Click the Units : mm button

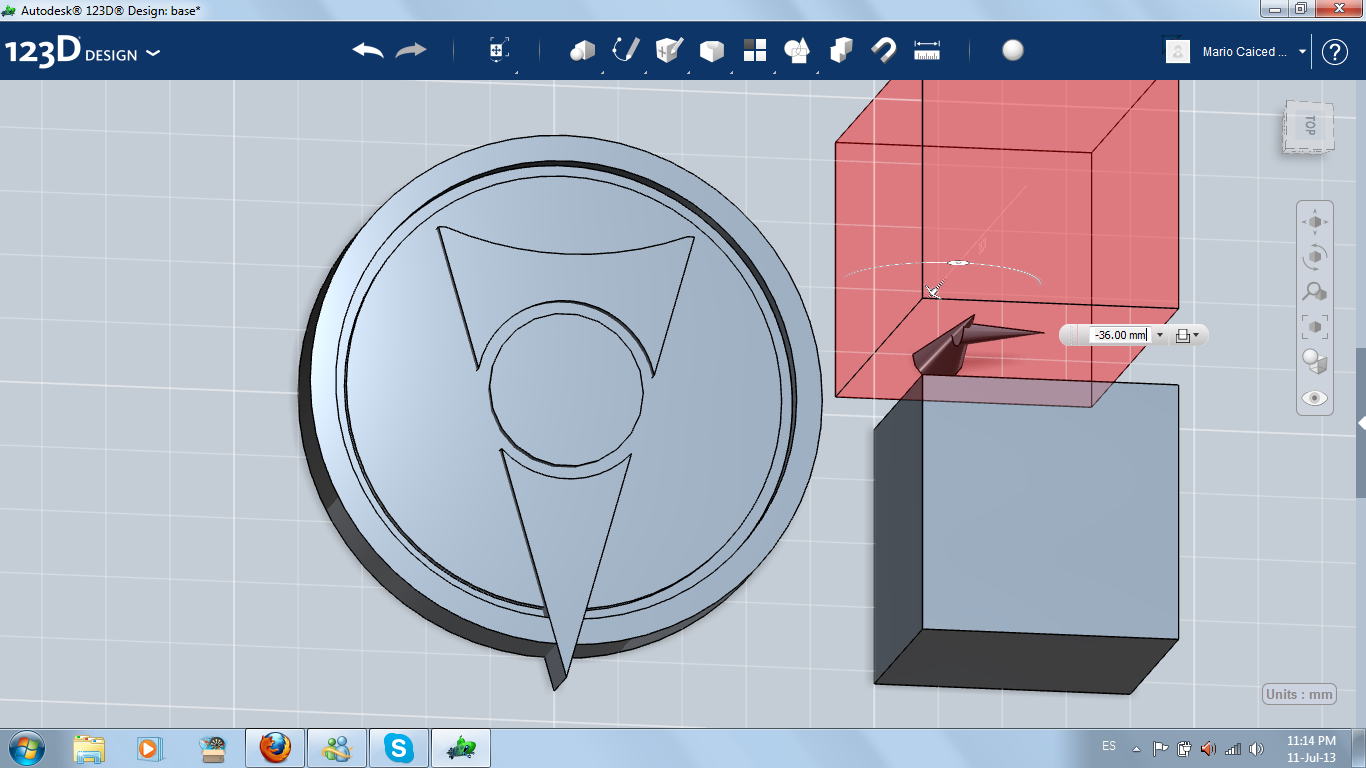coord(1300,695)
